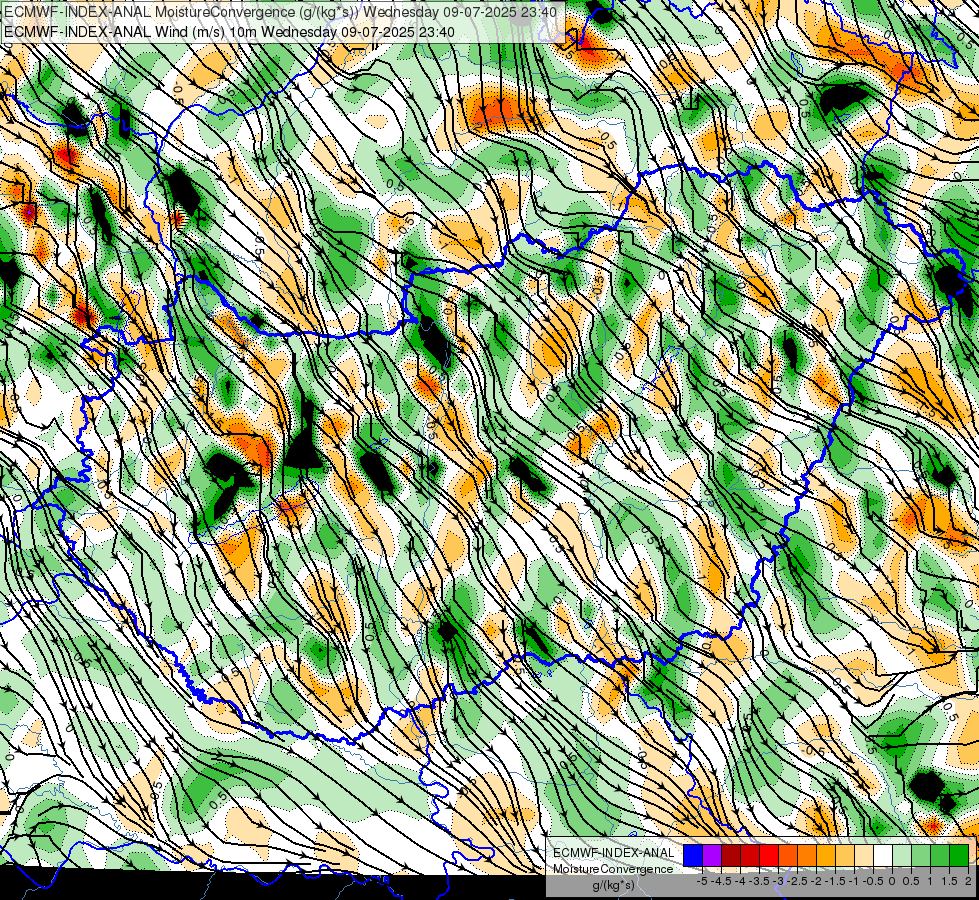The image size is (979, 900).
Task: Click the g/(kg*s) unit label in legend
Action: click(x=613, y=886)
